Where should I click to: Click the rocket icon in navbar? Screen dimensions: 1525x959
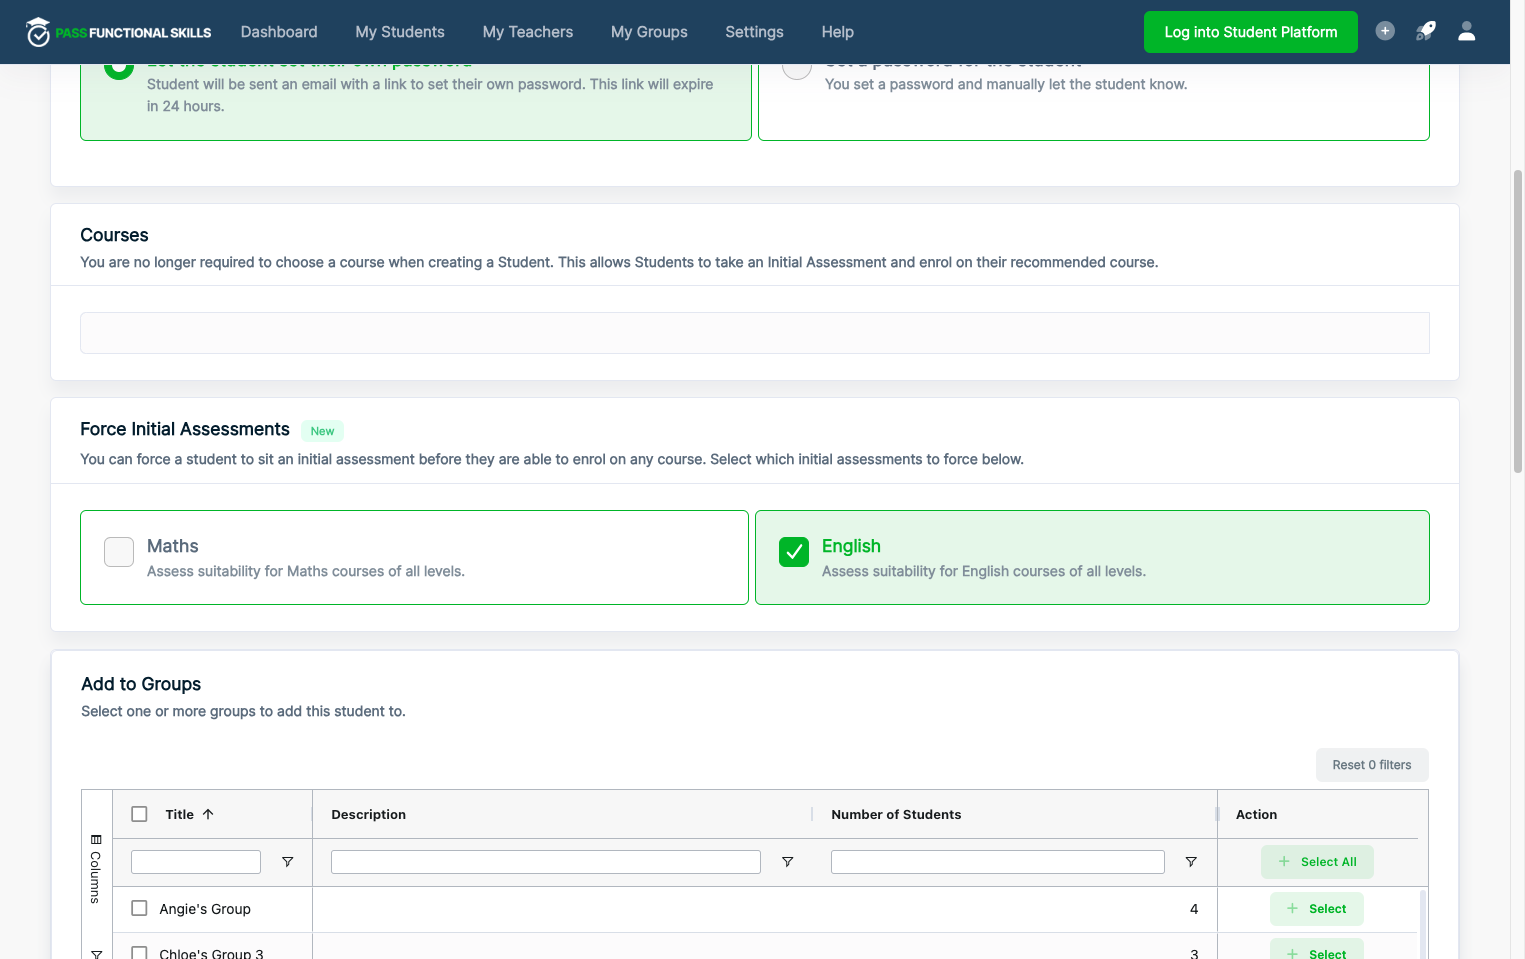pos(1426,31)
